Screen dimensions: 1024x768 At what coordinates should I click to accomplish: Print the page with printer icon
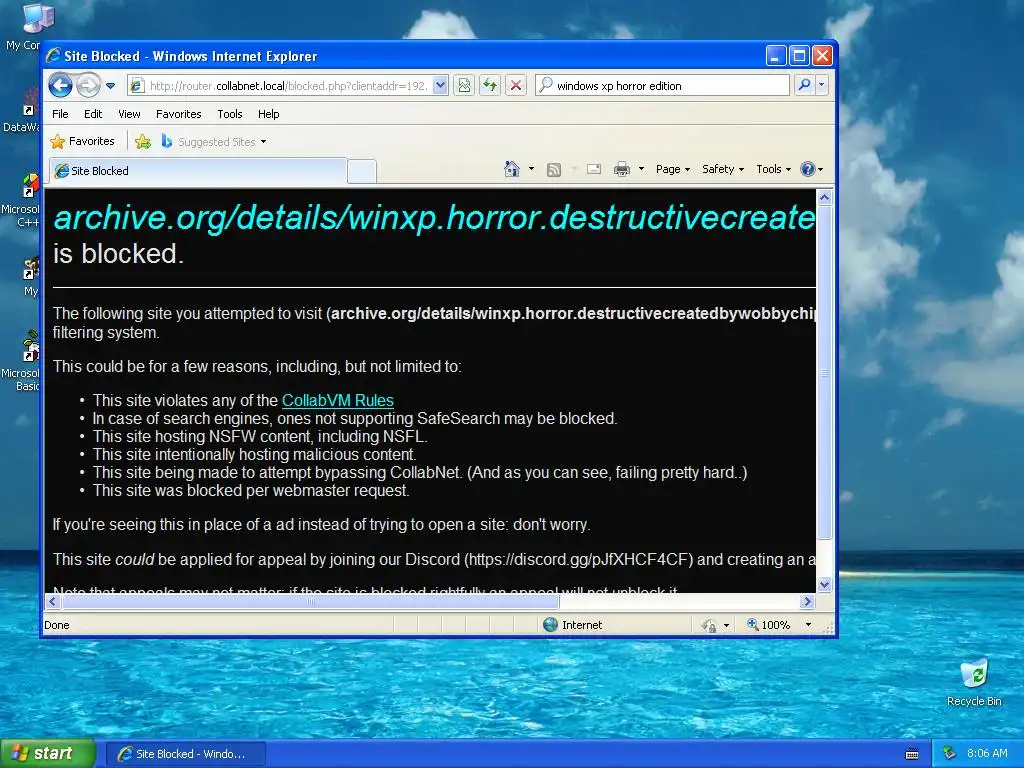pos(622,170)
